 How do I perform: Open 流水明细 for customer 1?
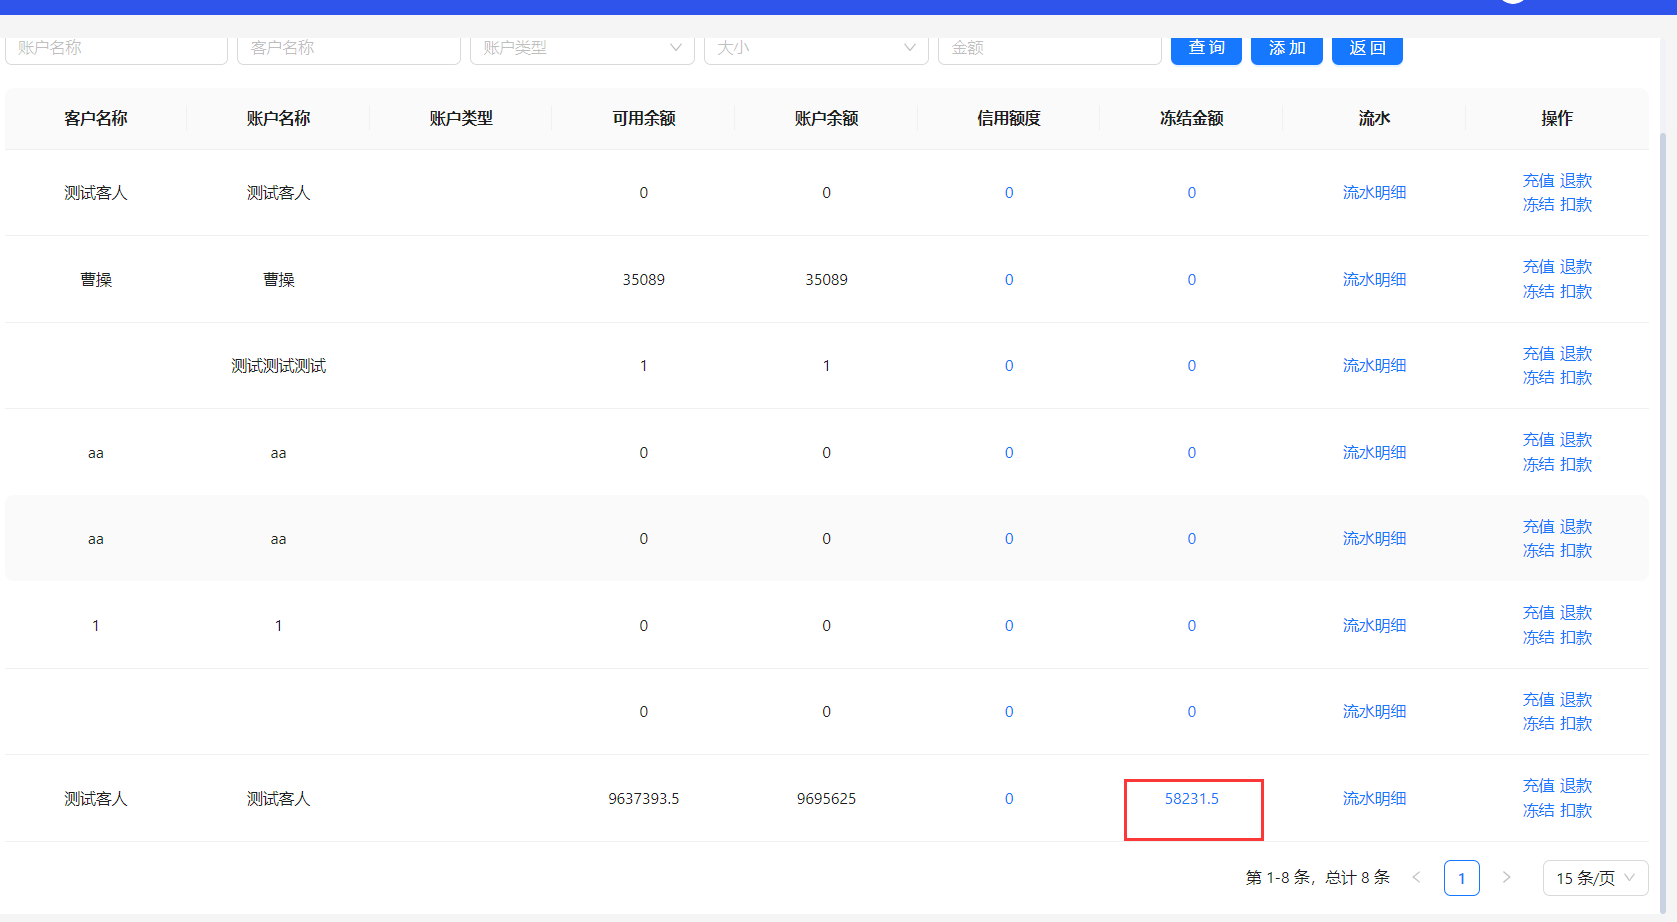pyautogui.click(x=1374, y=626)
